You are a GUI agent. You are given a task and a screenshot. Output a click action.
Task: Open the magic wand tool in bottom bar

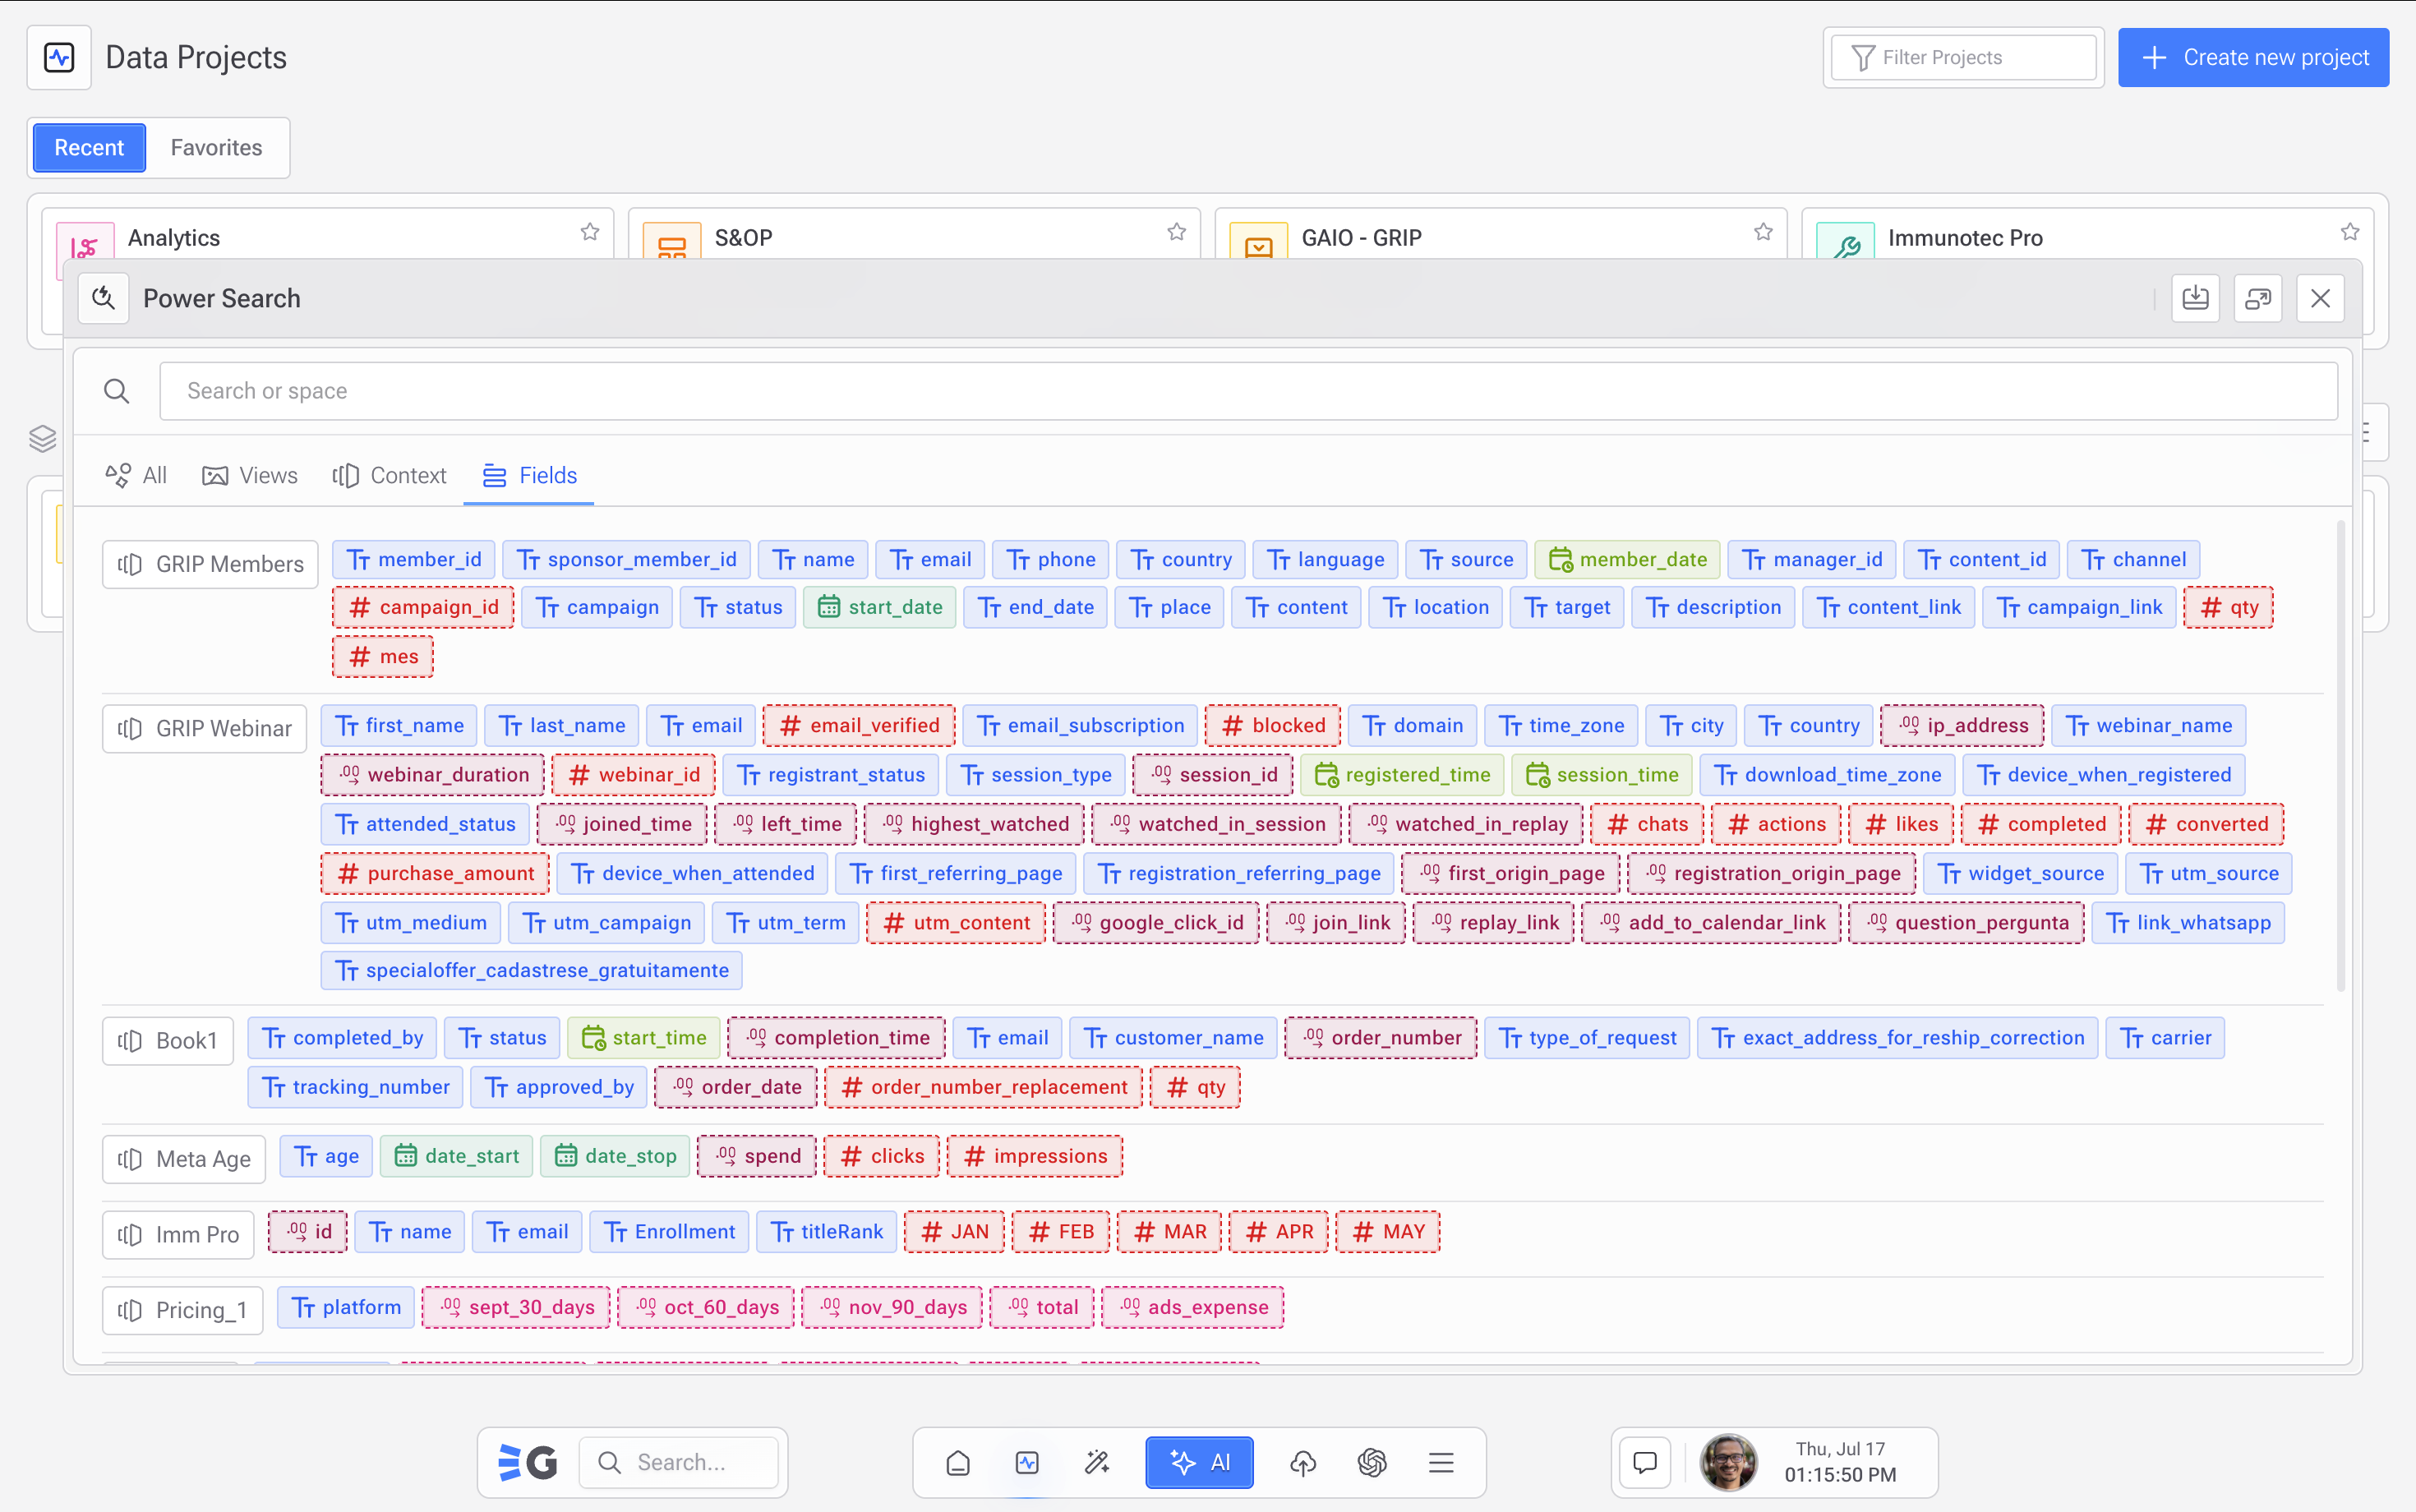(x=1097, y=1462)
